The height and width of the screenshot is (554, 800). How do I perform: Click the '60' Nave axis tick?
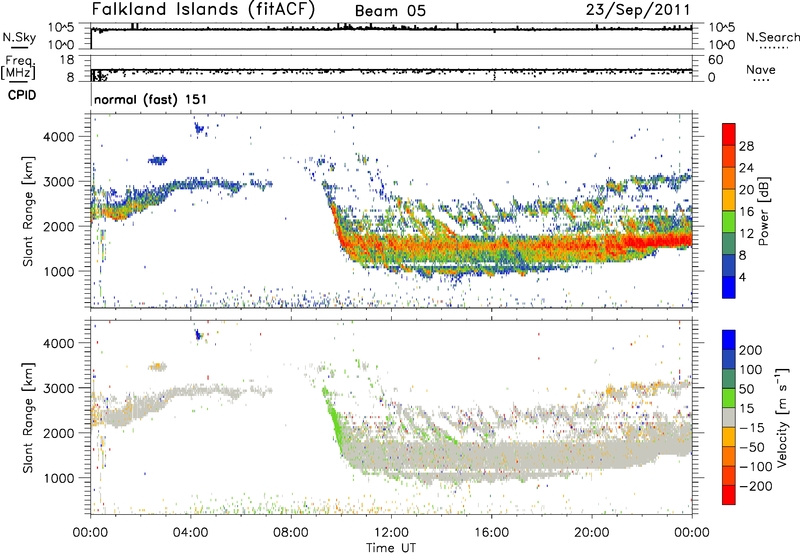click(x=715, y=60)
